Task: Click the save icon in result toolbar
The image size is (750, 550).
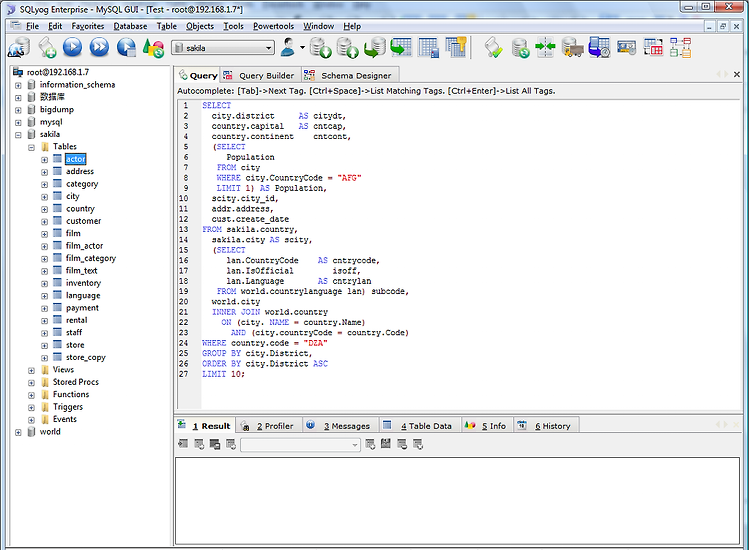Action: tap(386, 444)
